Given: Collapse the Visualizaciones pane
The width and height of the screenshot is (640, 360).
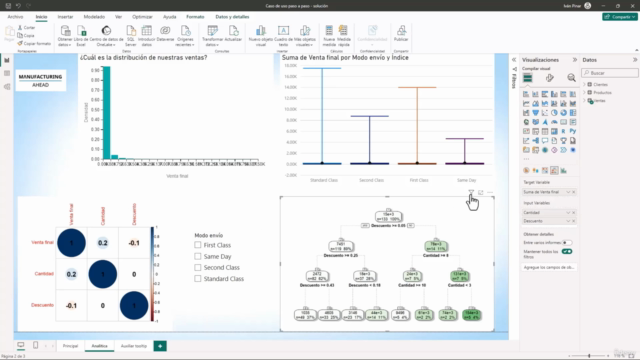Looking at the screenshot, I should (575, 60).
